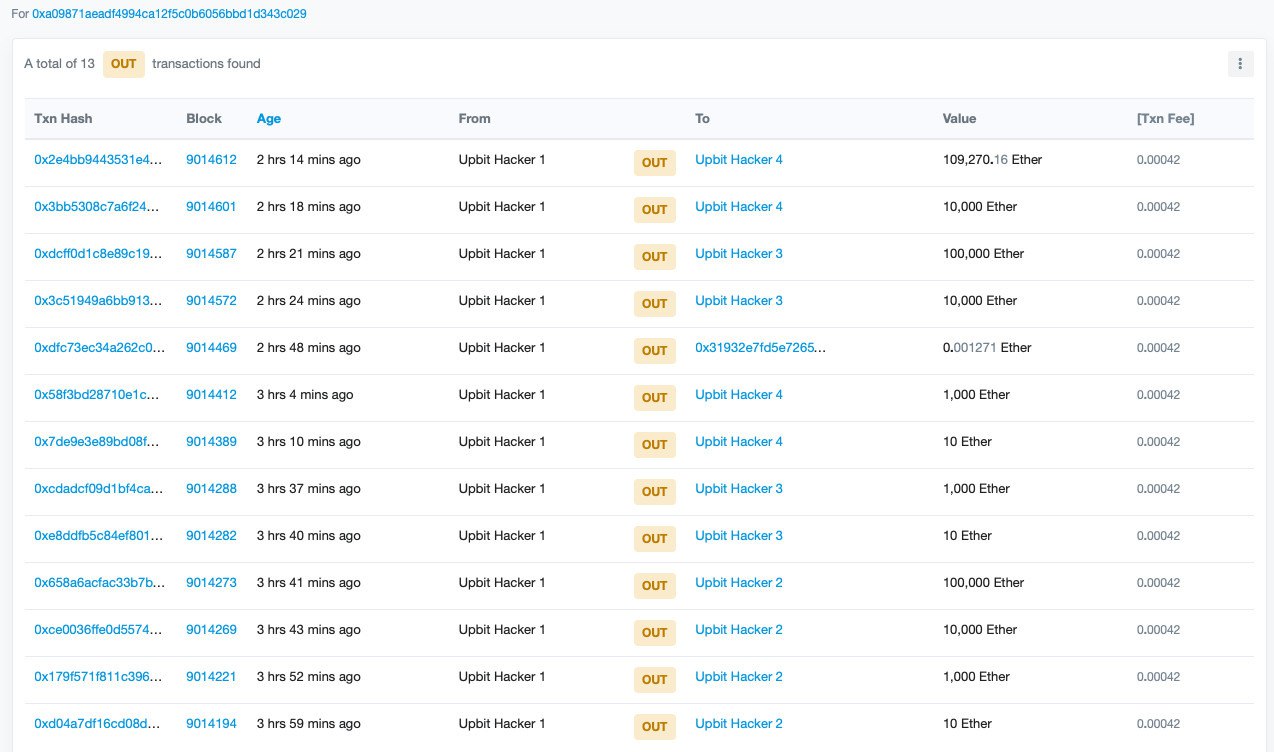Viewport: 1274px width, 752px height.
Task: Open transaction 0x58f3bd28710e1c...
Action: pos(97,394)
